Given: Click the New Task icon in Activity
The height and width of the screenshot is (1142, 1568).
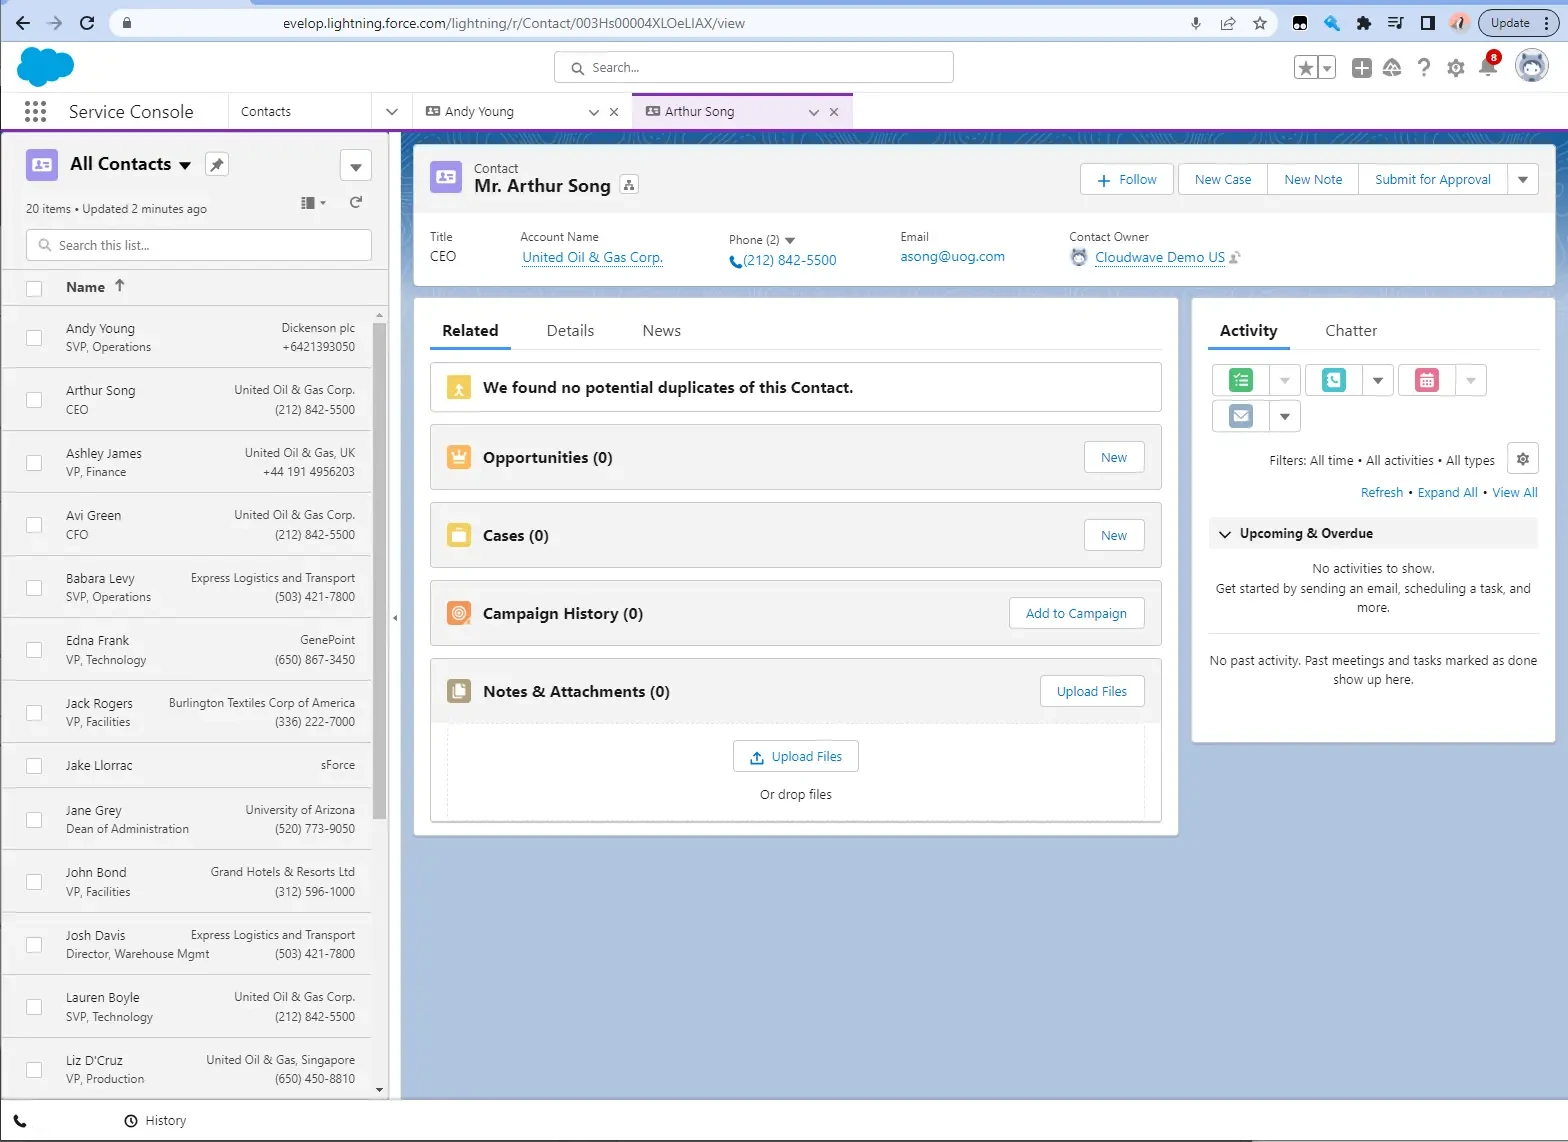Looking at the screenshot, I should coord(1241,380).
